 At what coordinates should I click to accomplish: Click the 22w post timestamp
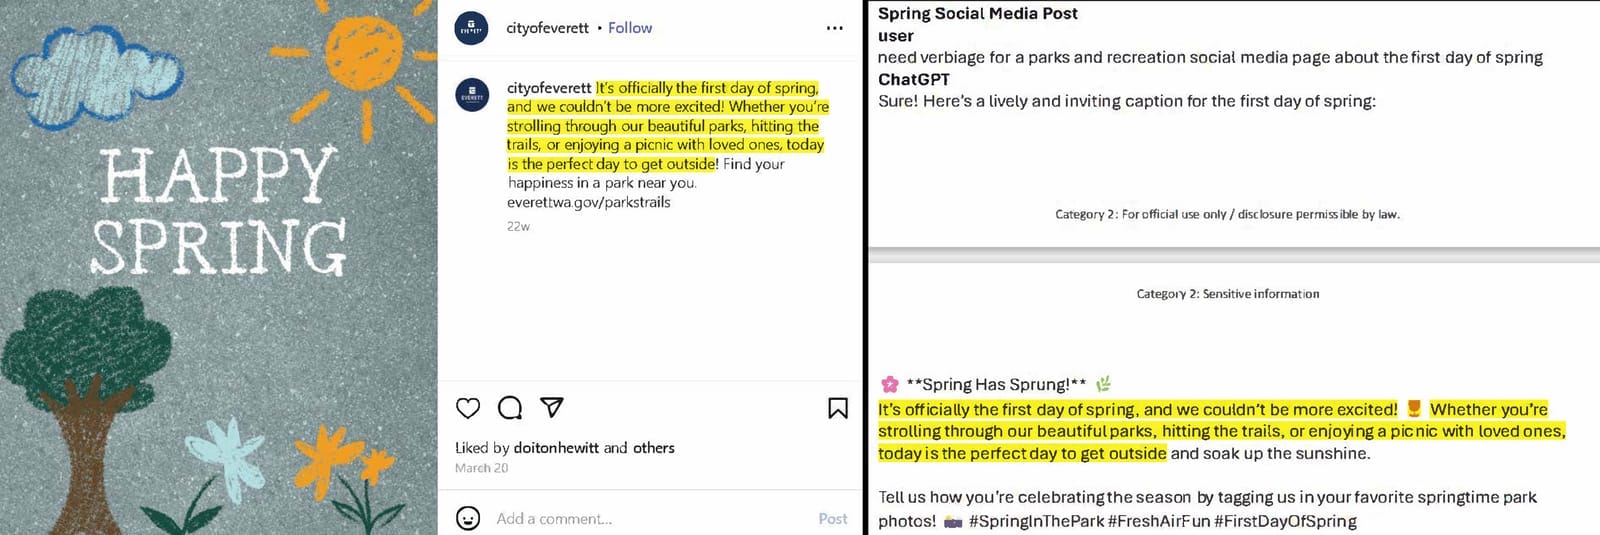pyautogui.click(x=518, y=227)
